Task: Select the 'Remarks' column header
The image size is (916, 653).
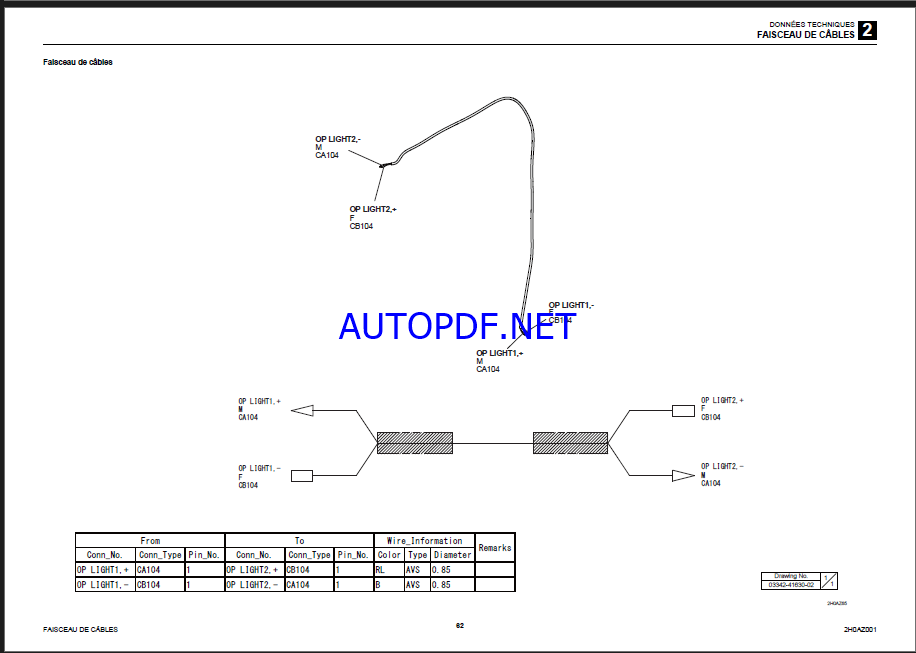Action: pos(494,547)
